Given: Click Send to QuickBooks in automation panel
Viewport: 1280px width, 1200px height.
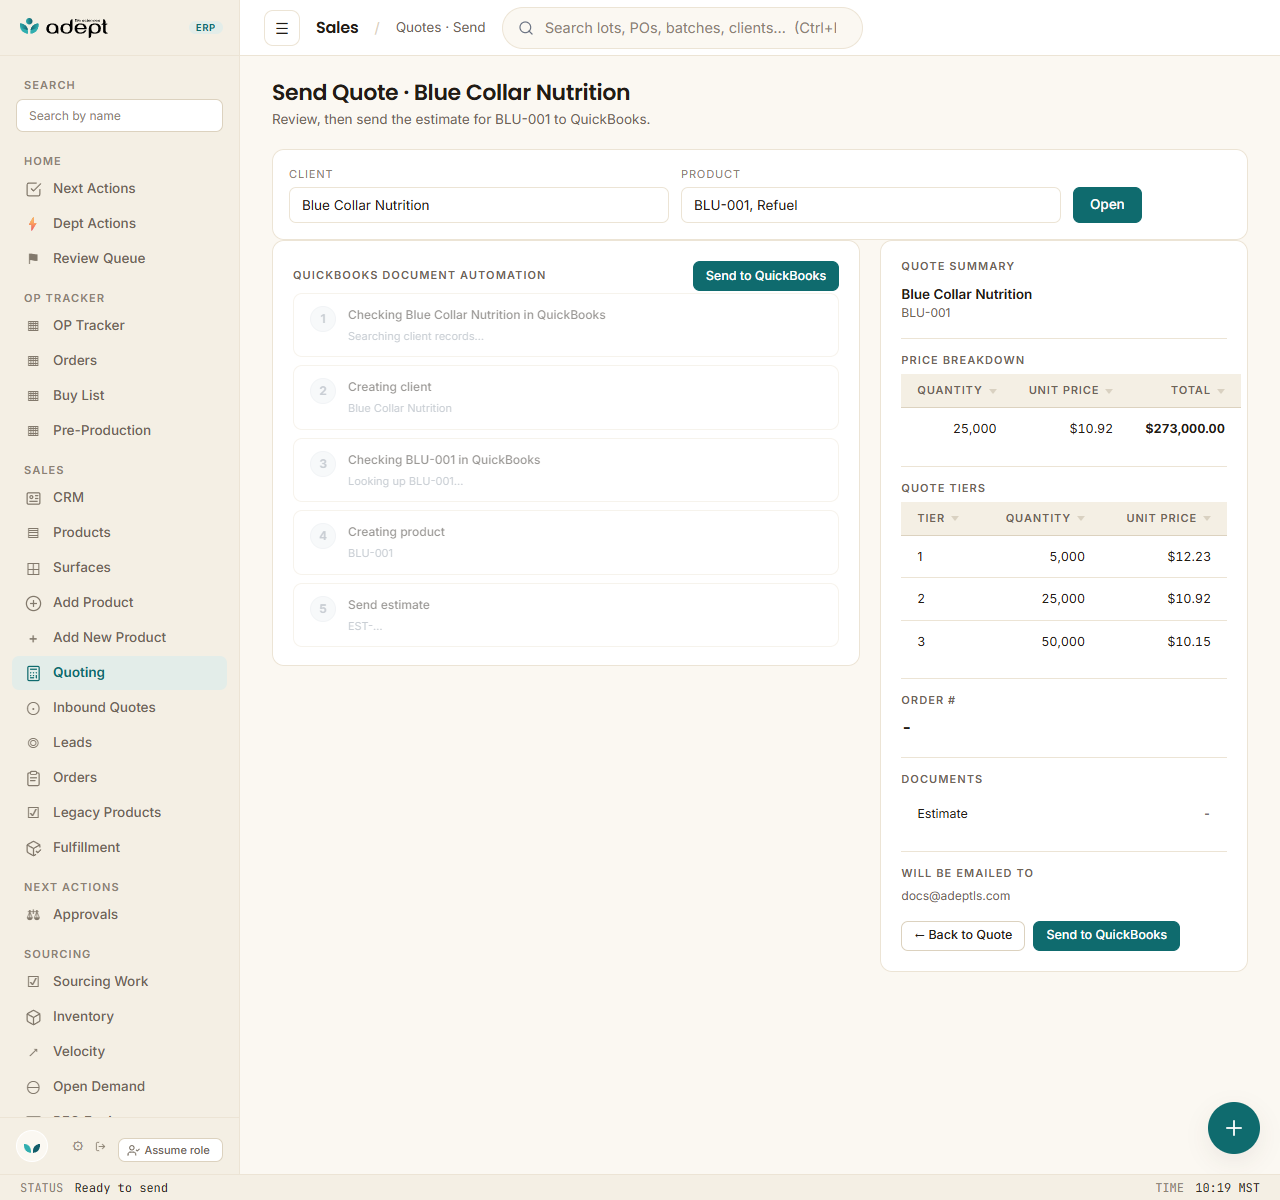Looking at the screenshot, I should point(766,276).
